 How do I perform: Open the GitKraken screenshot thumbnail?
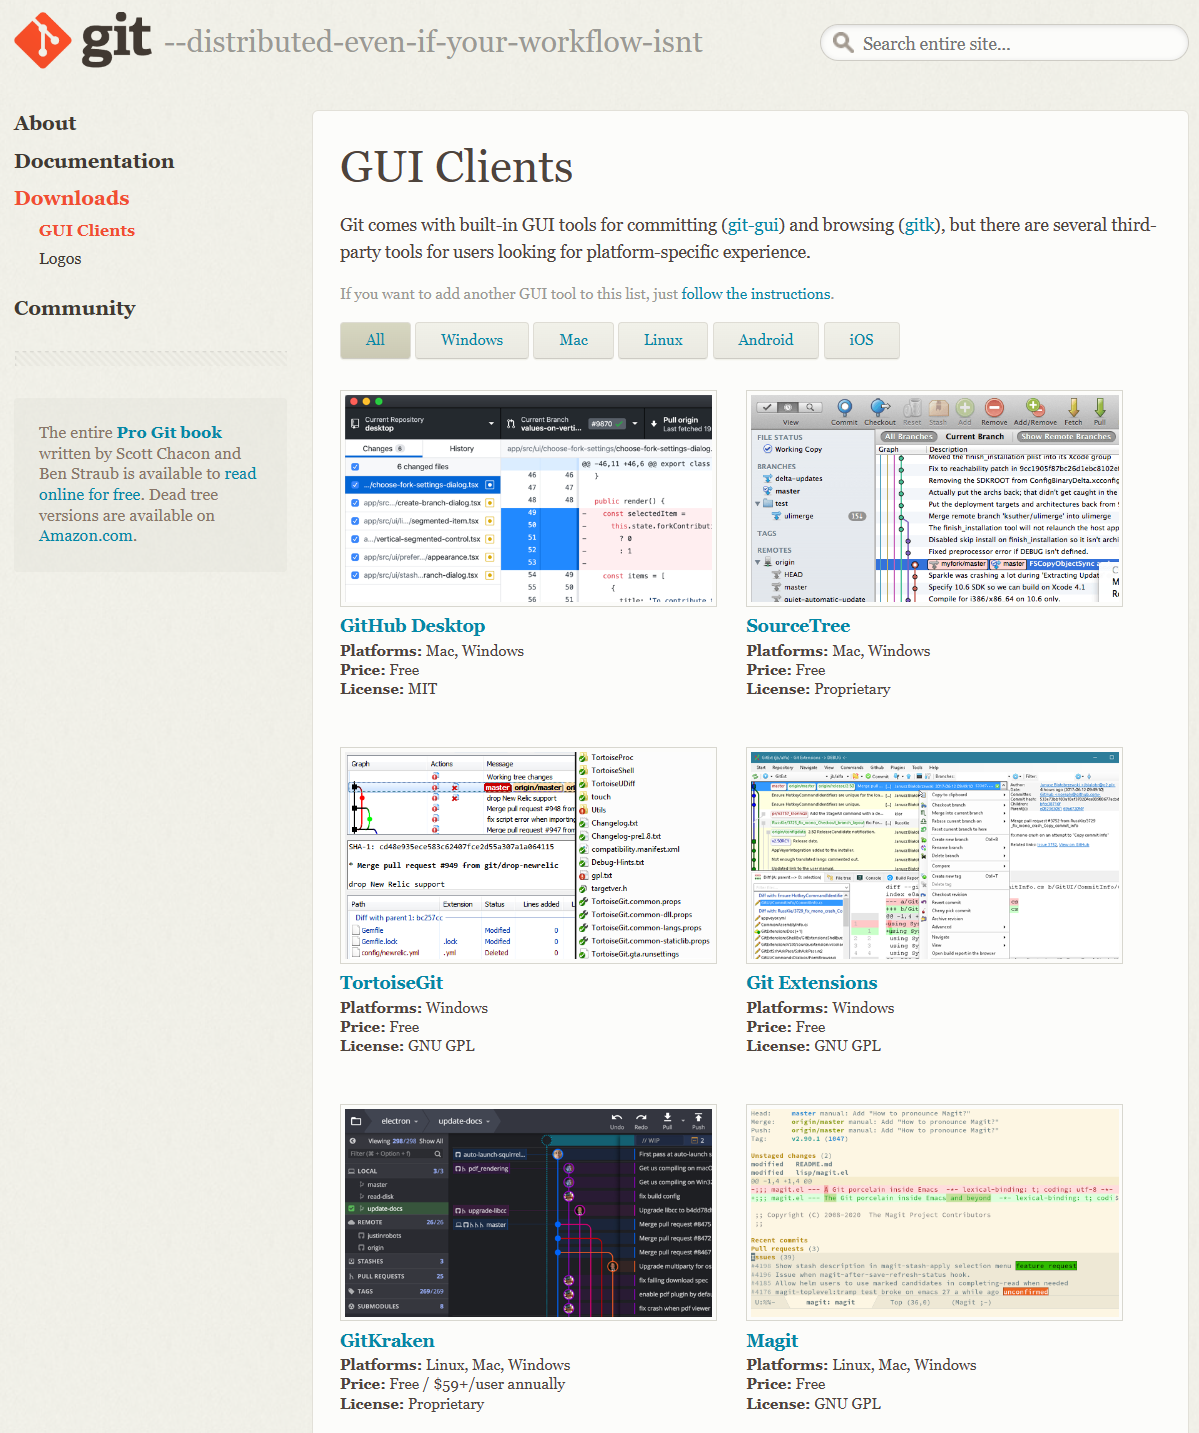(x=528, y=1212)
